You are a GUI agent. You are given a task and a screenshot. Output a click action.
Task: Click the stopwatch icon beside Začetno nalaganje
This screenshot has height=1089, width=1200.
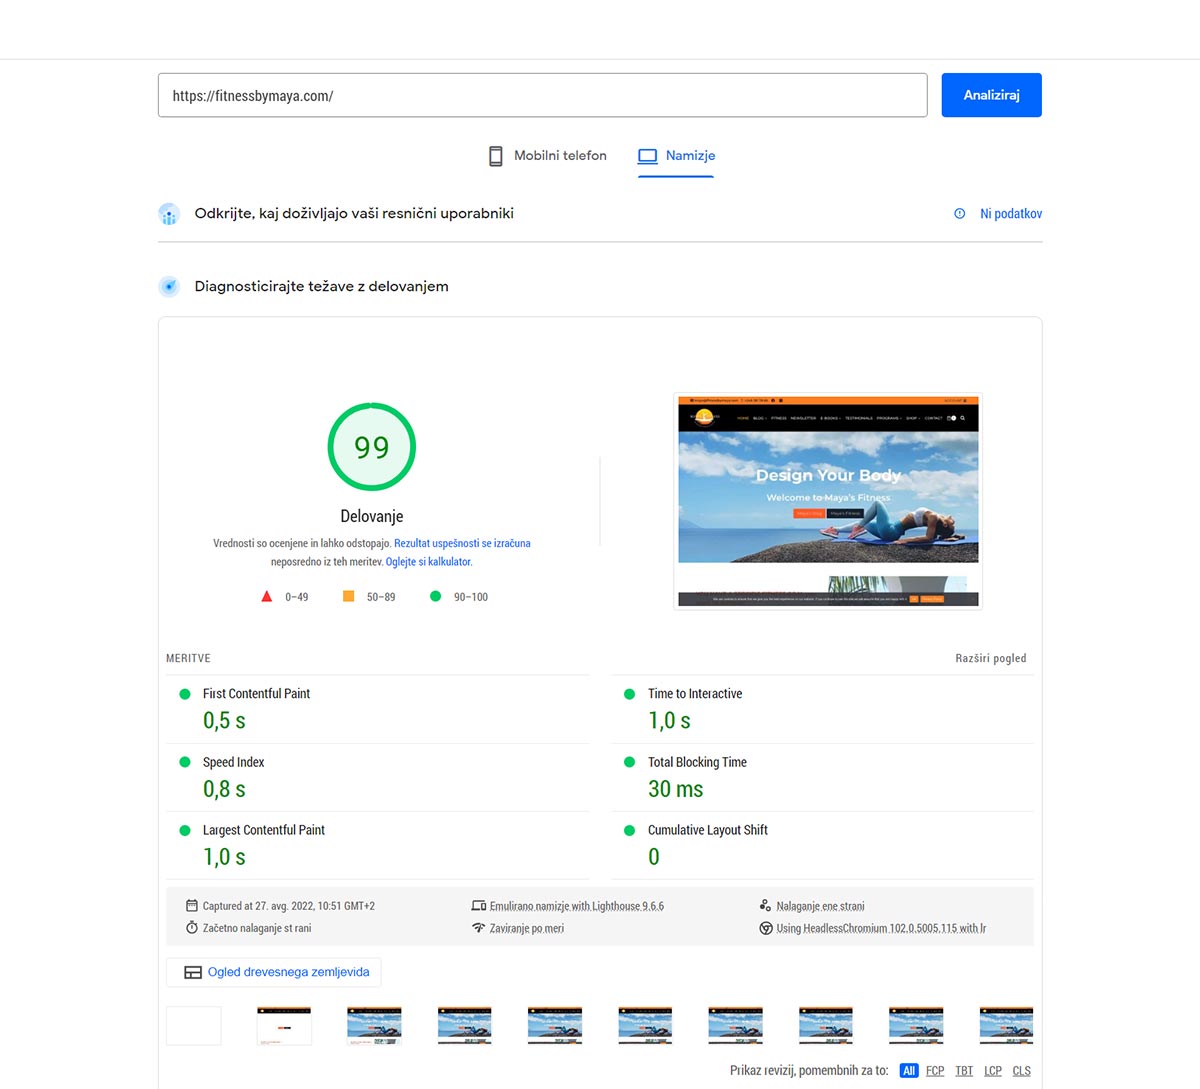192,928
